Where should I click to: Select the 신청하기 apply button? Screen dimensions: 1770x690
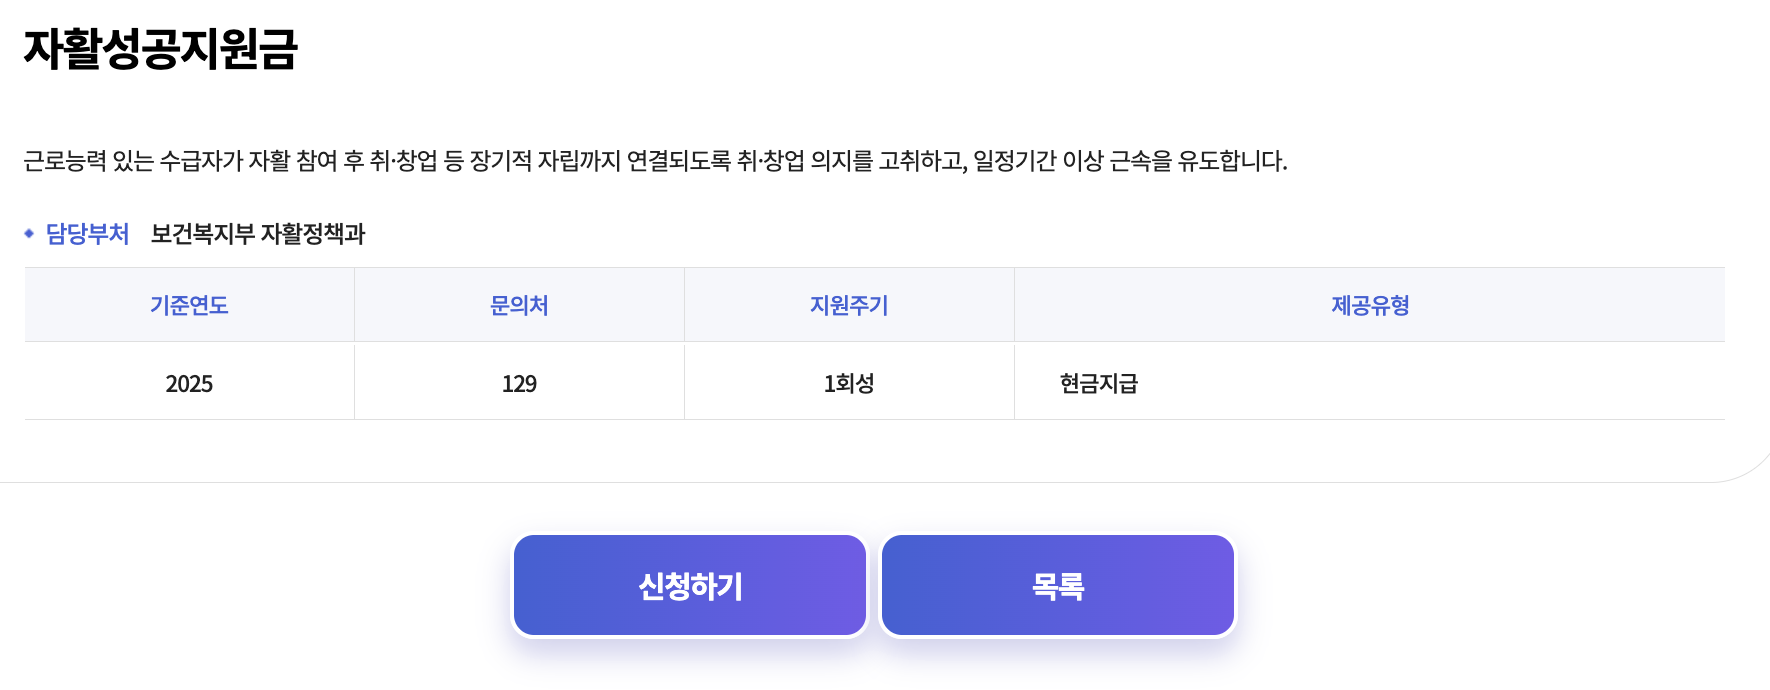(x=688, y=584)
